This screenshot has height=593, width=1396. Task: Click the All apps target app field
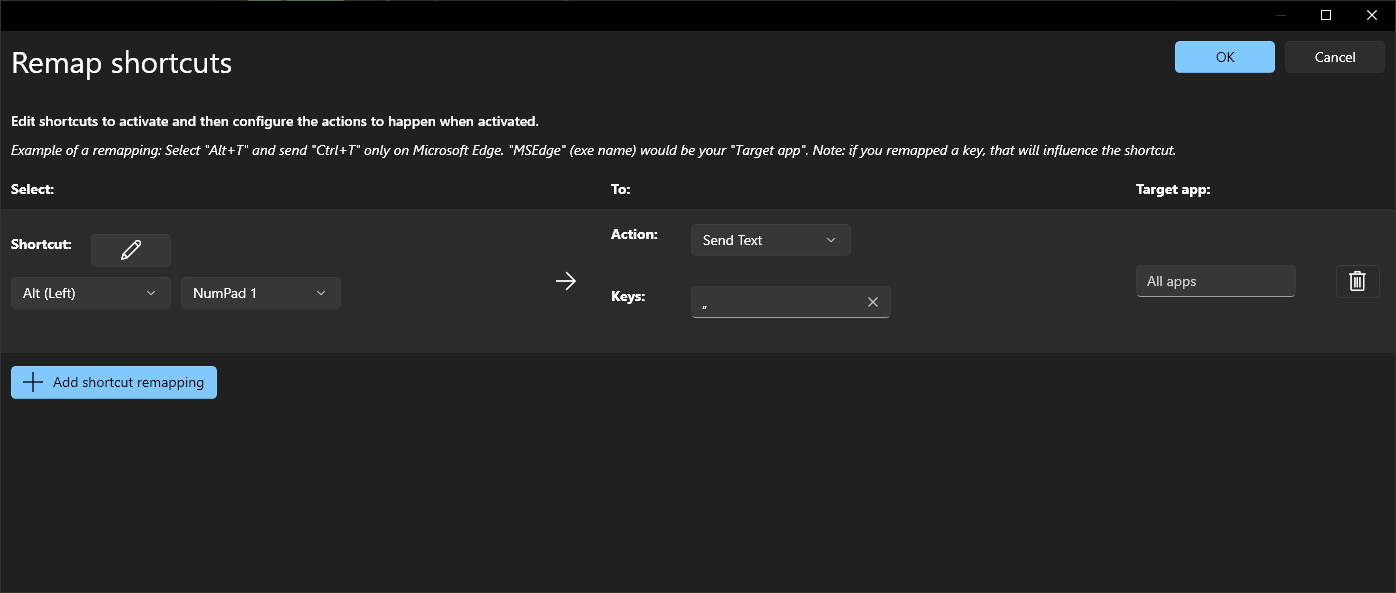pyautogui.click(x=1215, y=281)
